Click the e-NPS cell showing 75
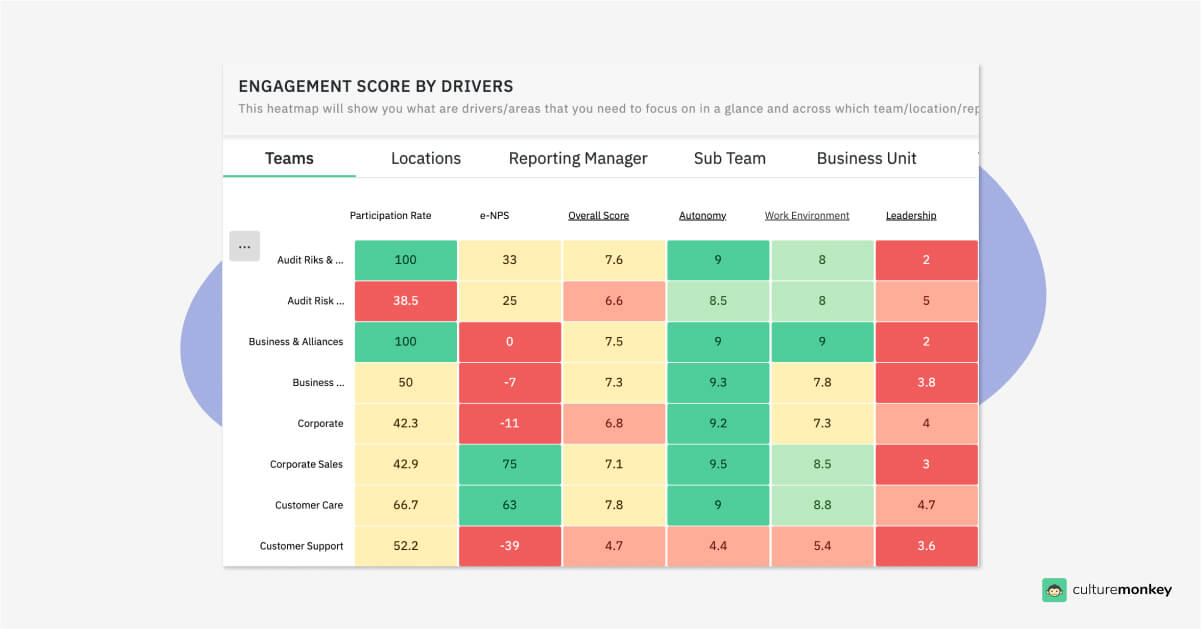Image resolution: width=1201 pixels, height=629 pixels. 510,464
